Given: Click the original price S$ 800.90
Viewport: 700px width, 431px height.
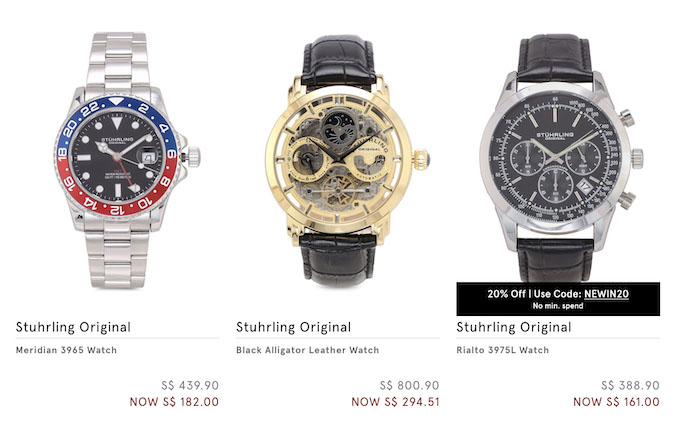Looking at the screenshot, I should [409, 385].
